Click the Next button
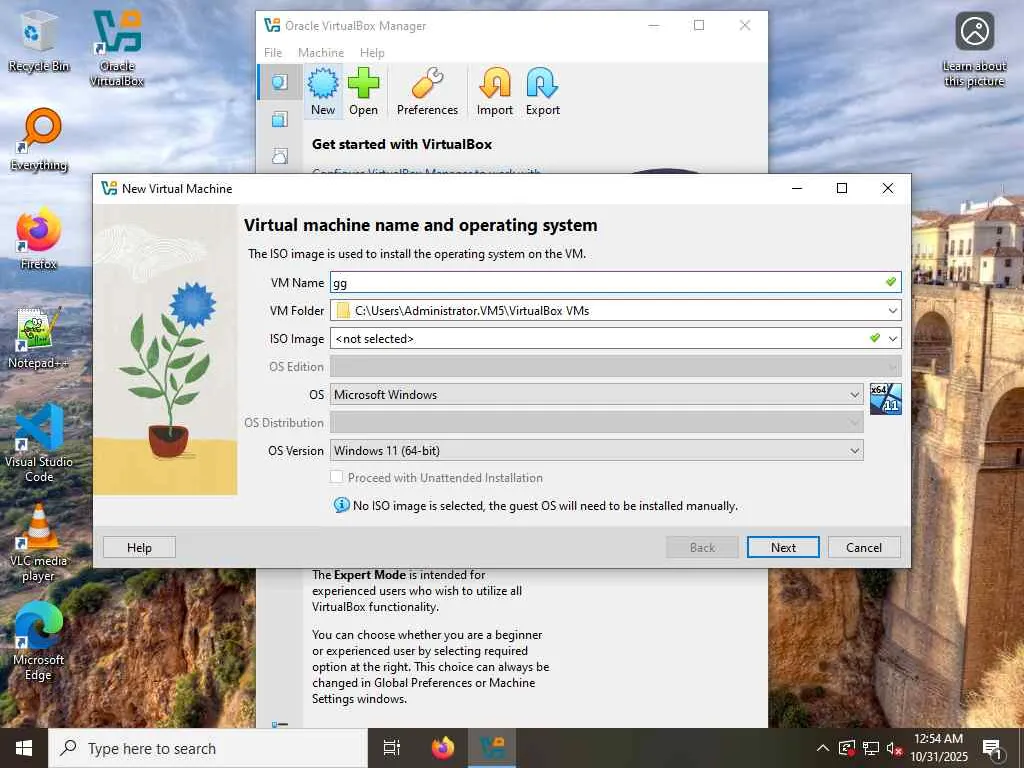Screen dimensions: 1024x768 click(783, 547)
